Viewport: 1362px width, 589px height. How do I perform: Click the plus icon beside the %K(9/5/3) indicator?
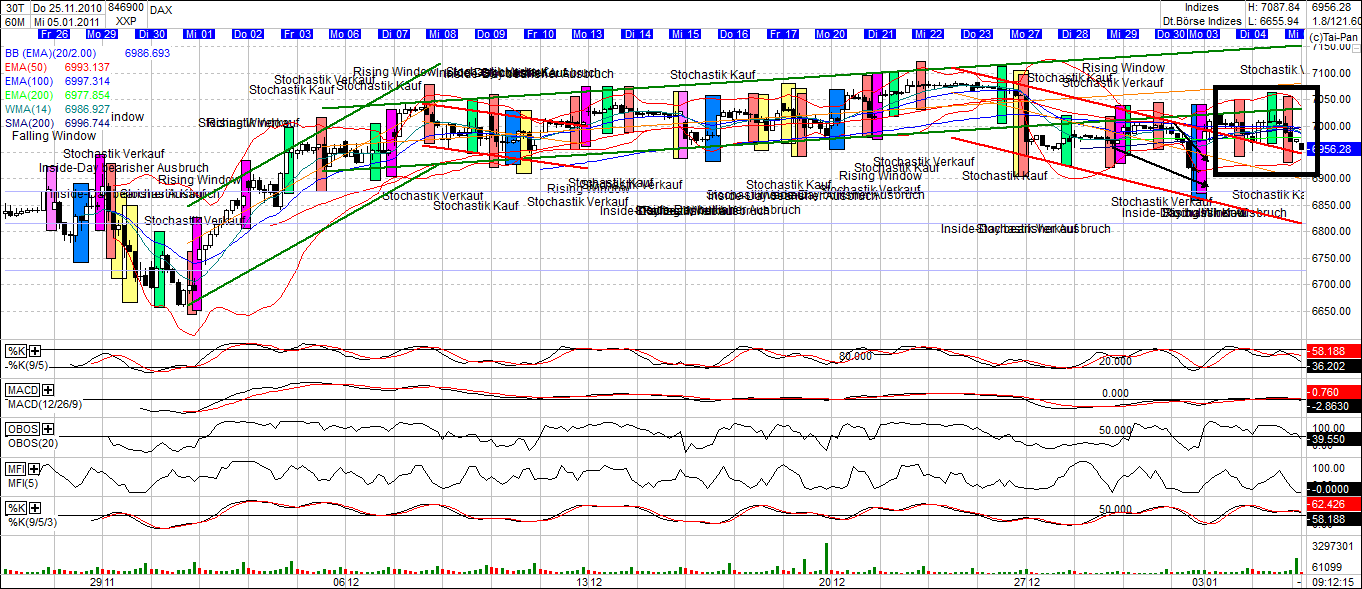[x=36, y=507]
